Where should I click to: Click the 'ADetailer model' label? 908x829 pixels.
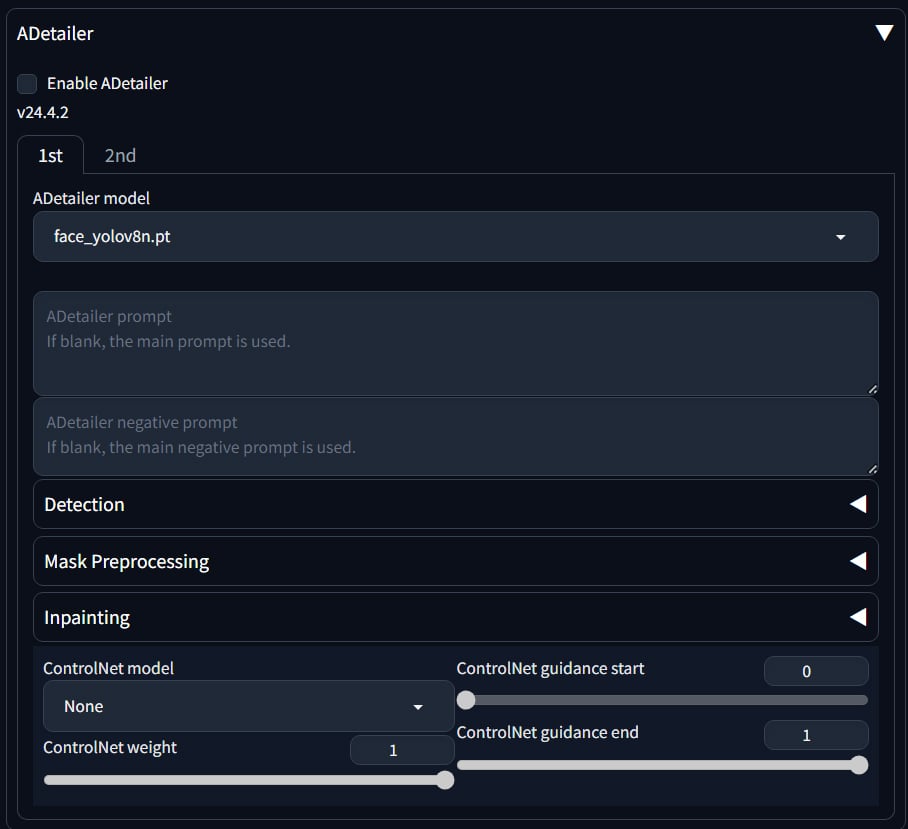[91, 198]
